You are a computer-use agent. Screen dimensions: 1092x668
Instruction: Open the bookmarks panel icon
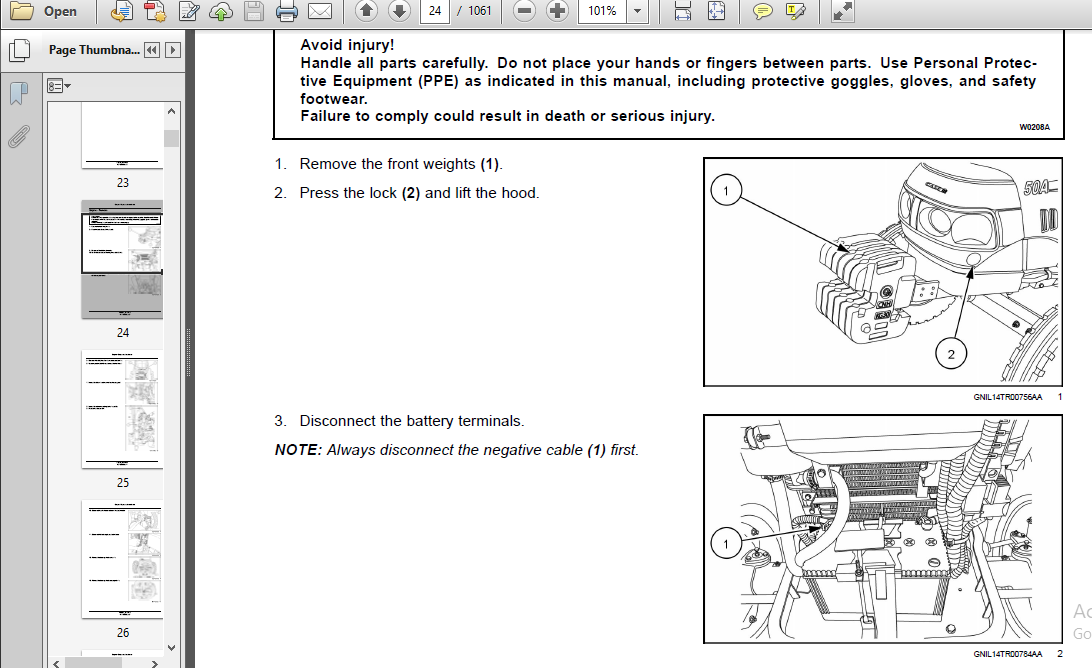pyautogui.click(x=19, y=93)
